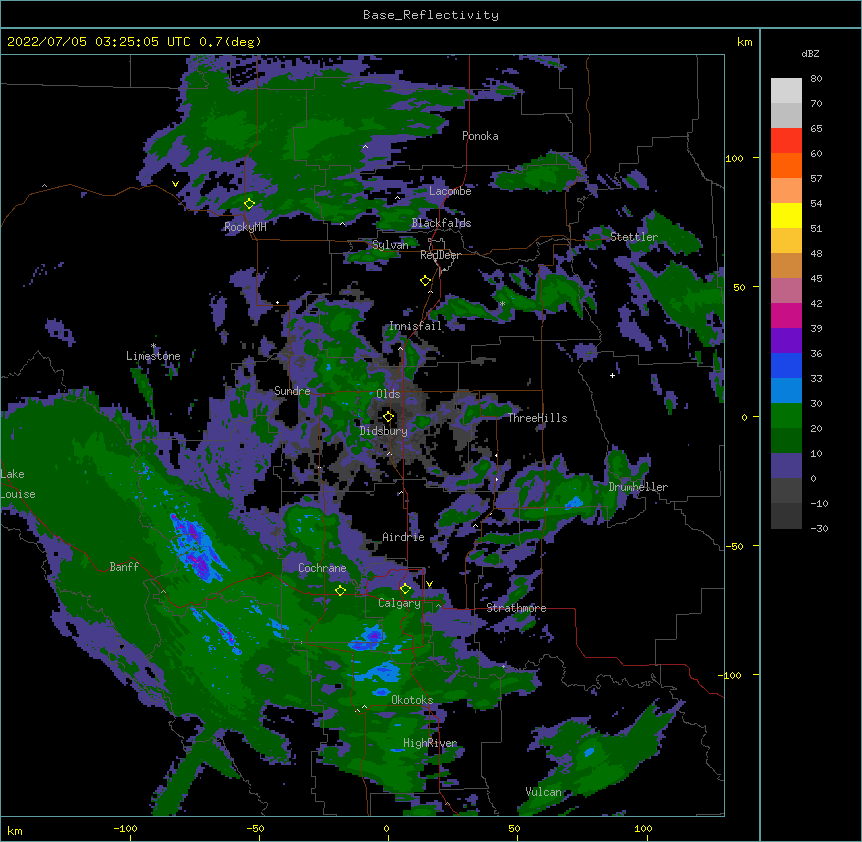
Task: Click the Innisfail label
Action: pos(415,326)
